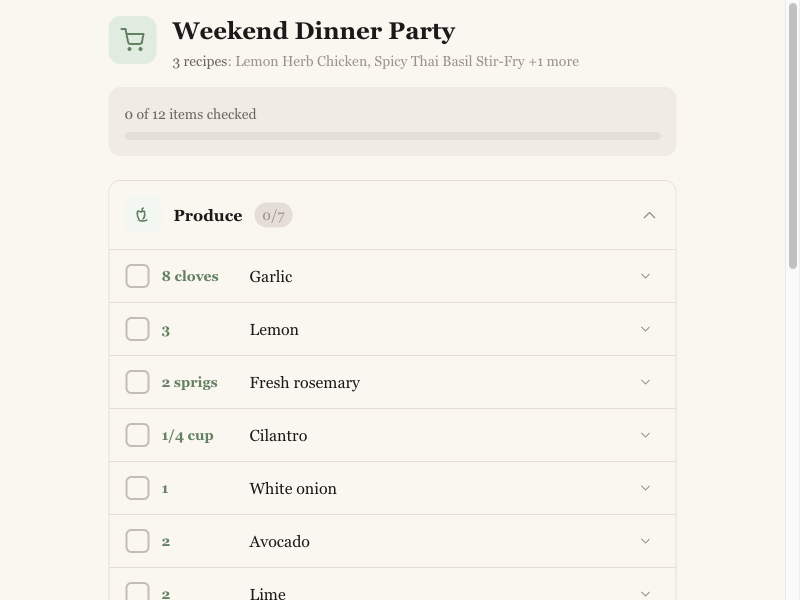This screenshot has width=800, height=600.
Task: Click the 0/7 count badge next to Produce
Action: pos(273,214)
